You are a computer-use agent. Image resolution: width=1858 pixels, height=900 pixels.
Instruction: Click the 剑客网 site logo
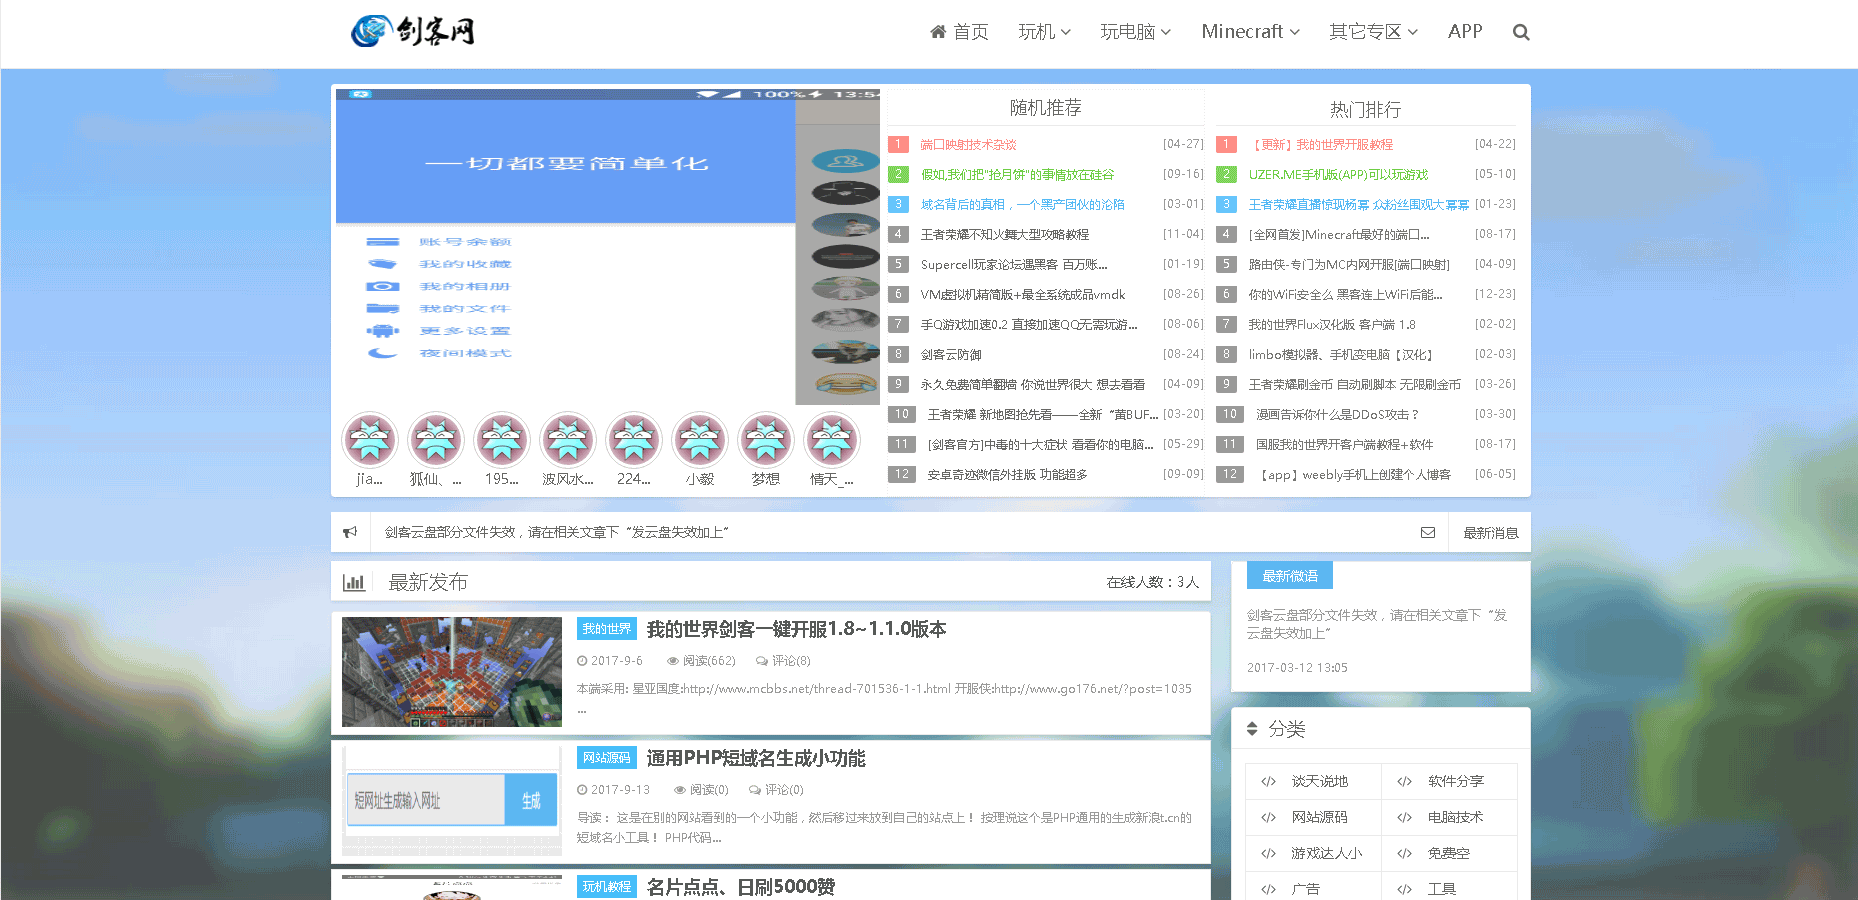pos(413,31)
